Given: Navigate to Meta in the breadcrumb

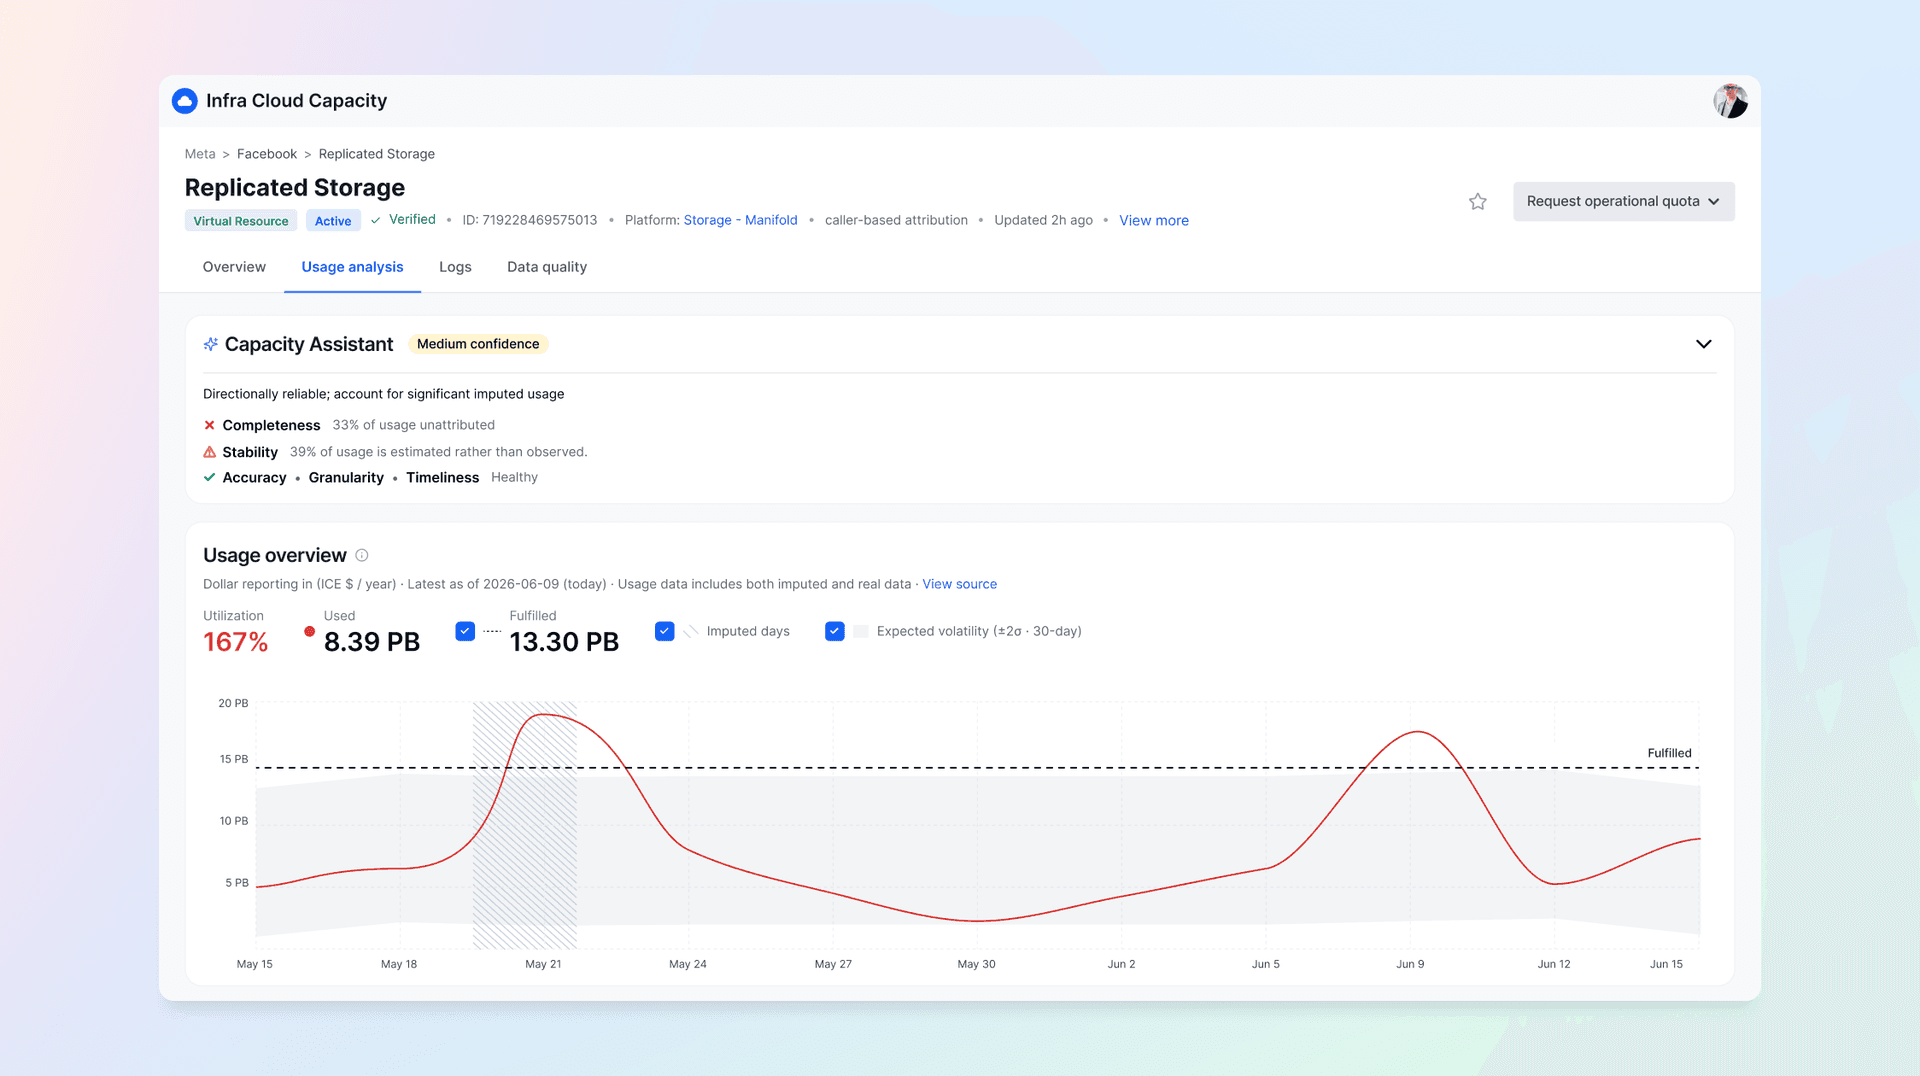Looking at the screenshot, I should coord(200,154).
